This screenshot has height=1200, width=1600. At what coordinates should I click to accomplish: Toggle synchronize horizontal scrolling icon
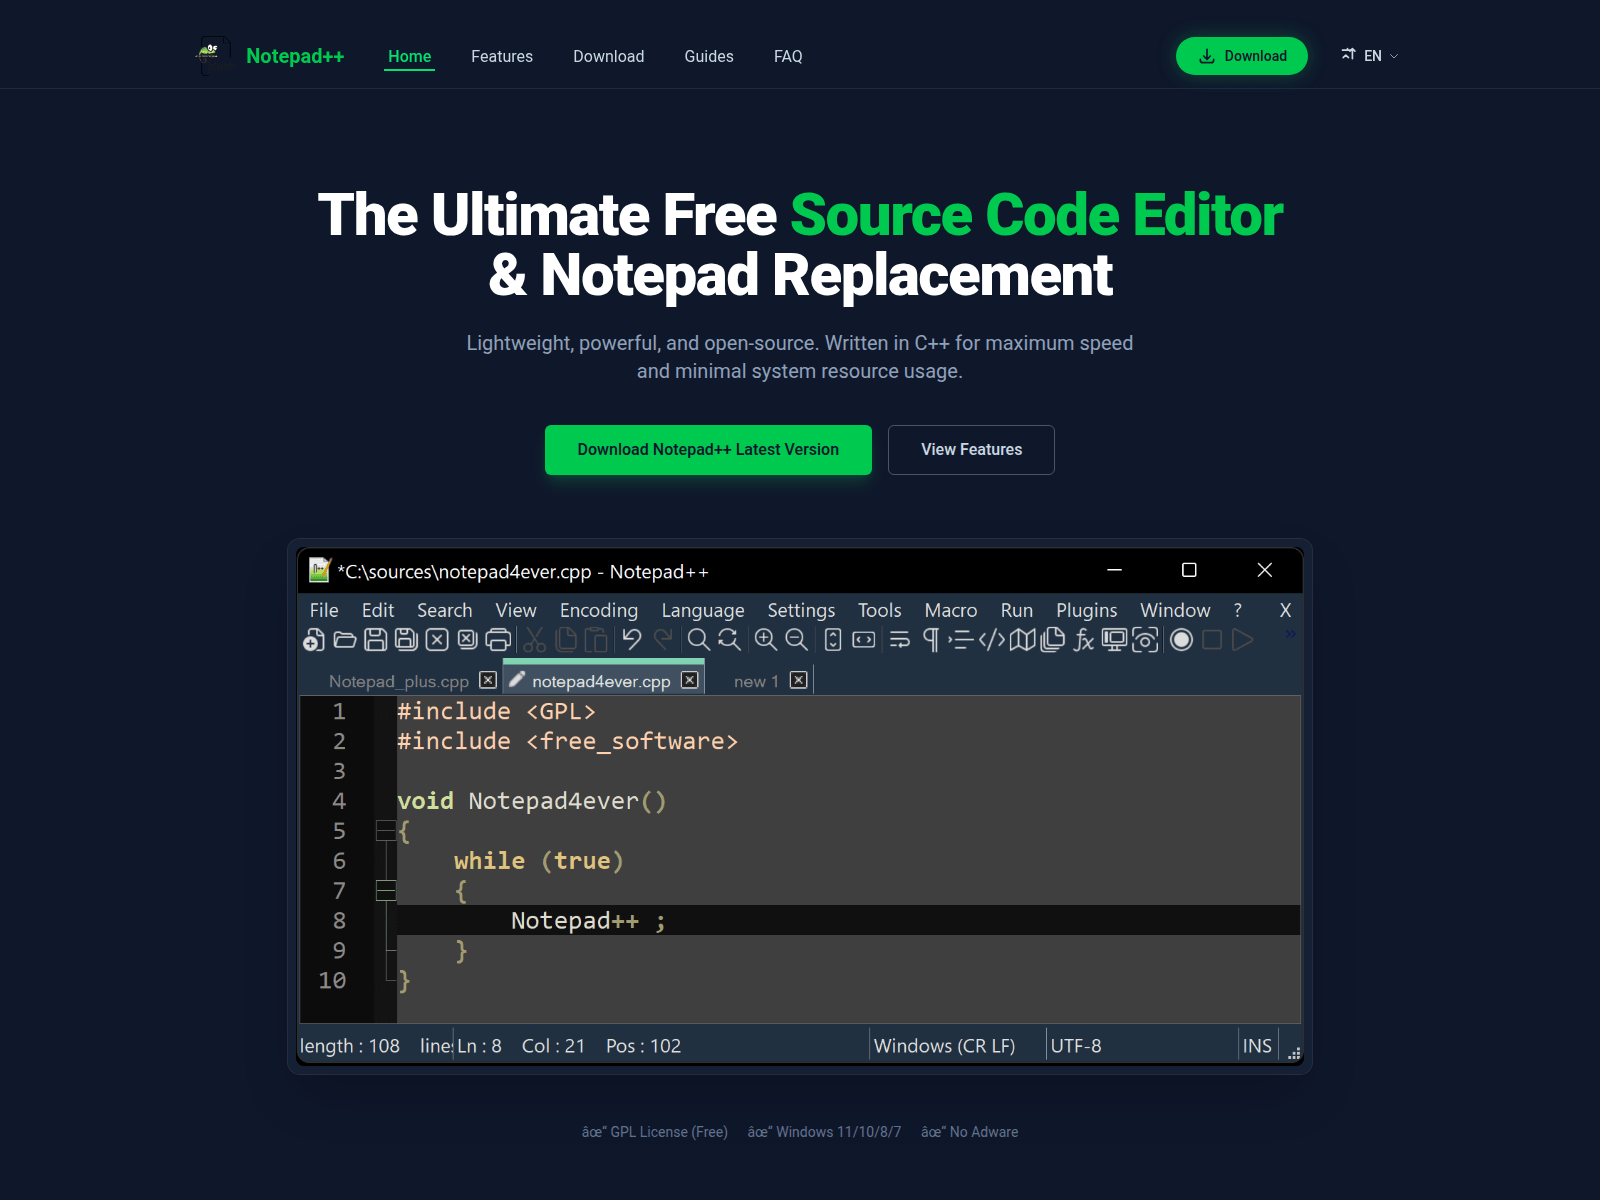864,640
